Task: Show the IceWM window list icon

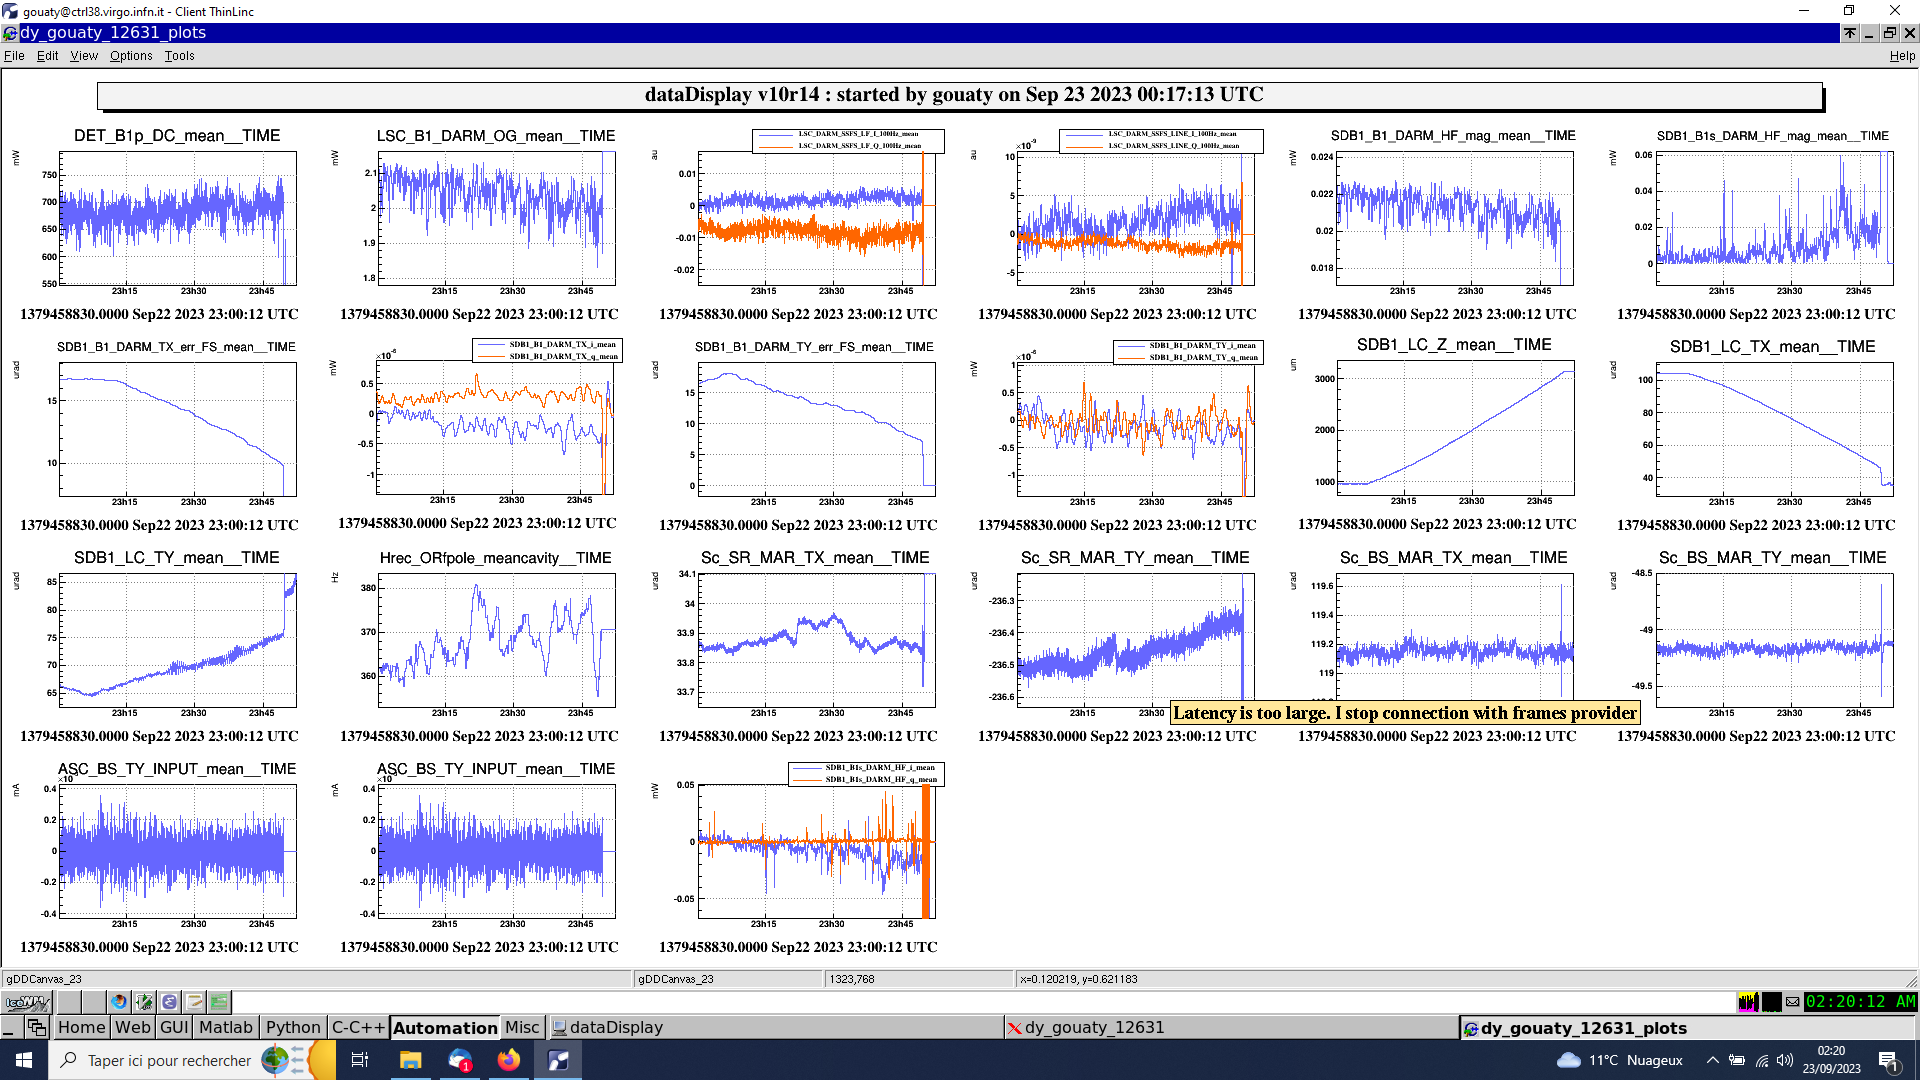Action: (x=37, y=1027)
